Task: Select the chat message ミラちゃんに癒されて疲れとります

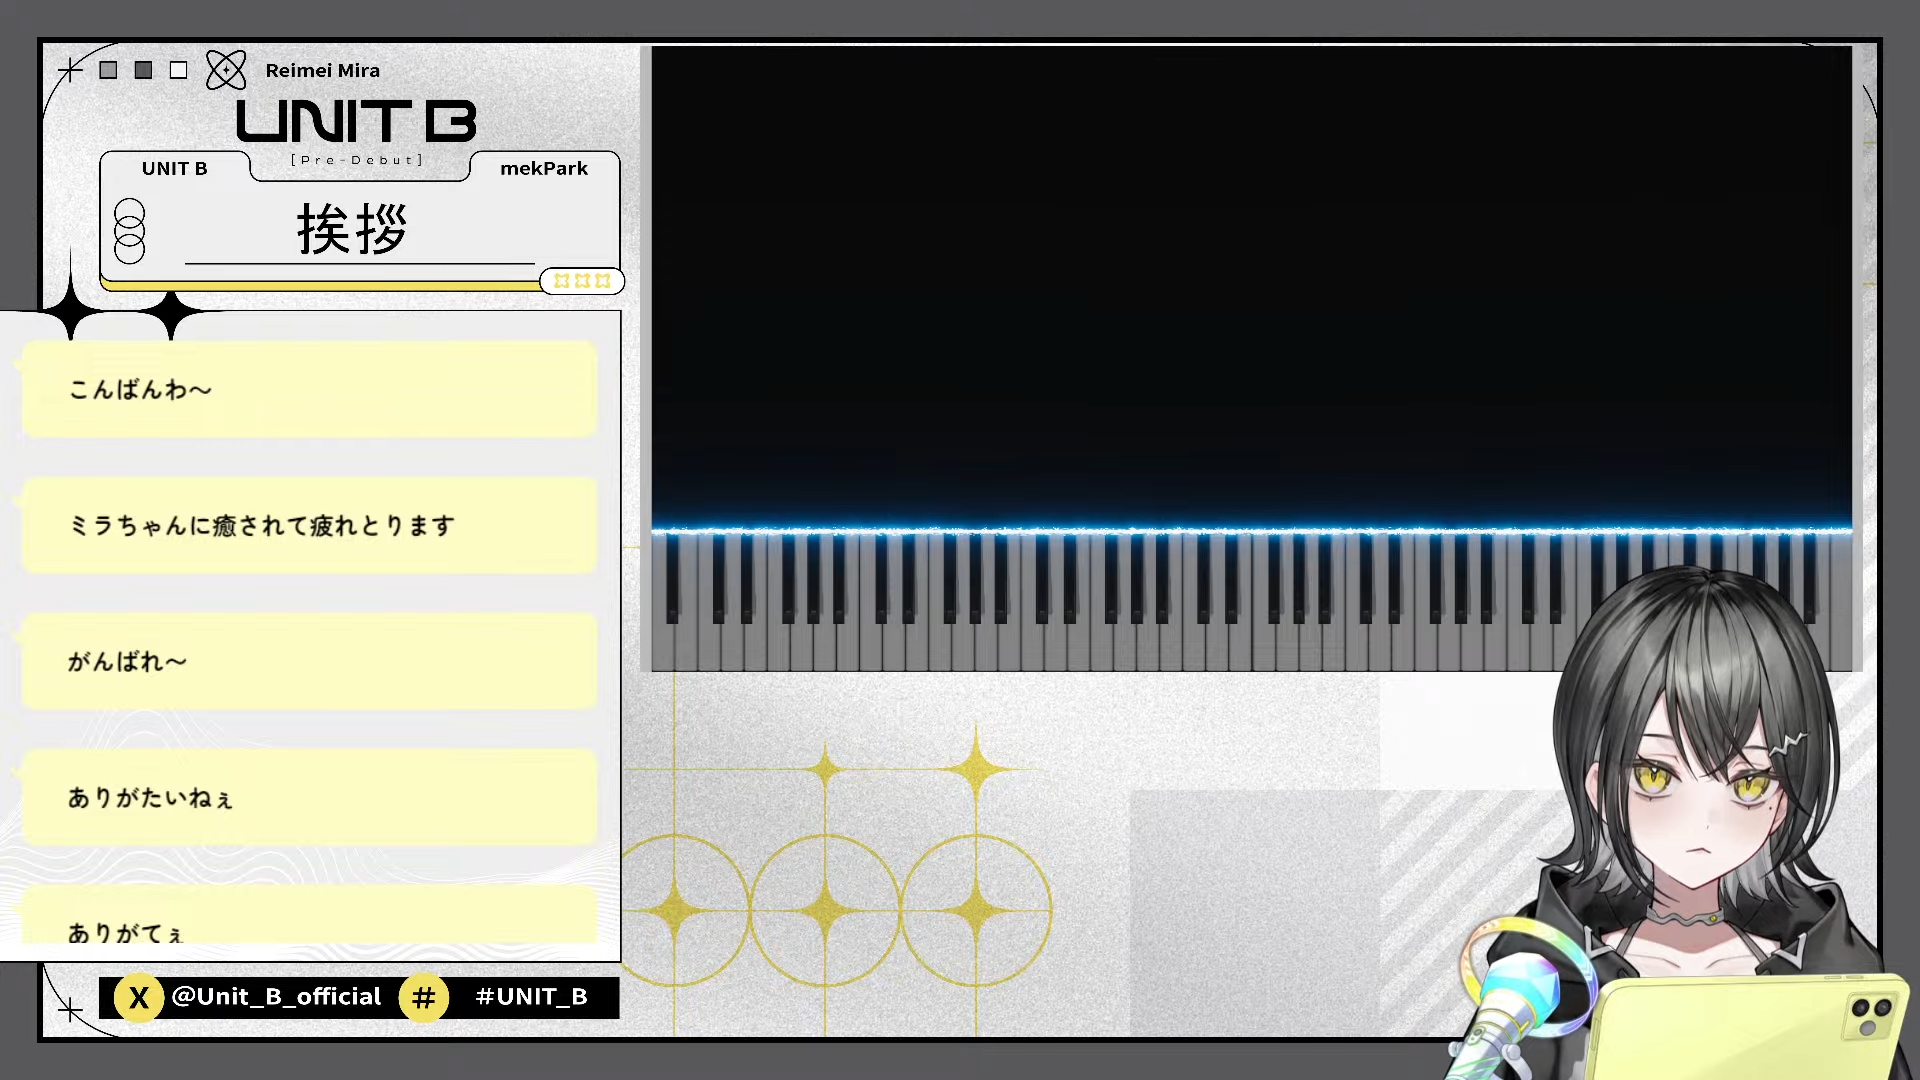Action: click(x=309, y=525)
